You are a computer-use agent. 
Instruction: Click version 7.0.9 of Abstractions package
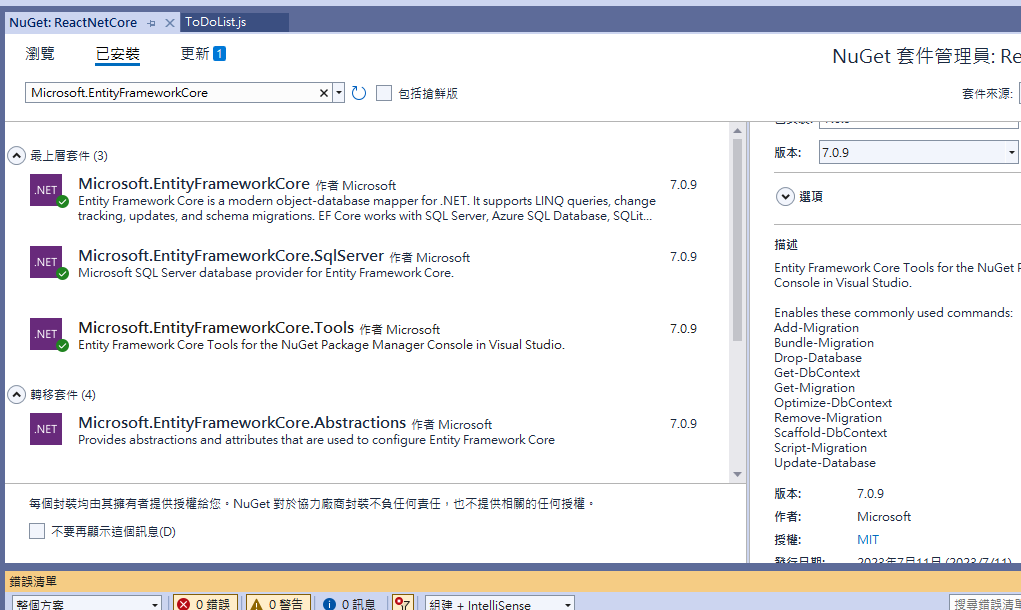pos(683,424)
